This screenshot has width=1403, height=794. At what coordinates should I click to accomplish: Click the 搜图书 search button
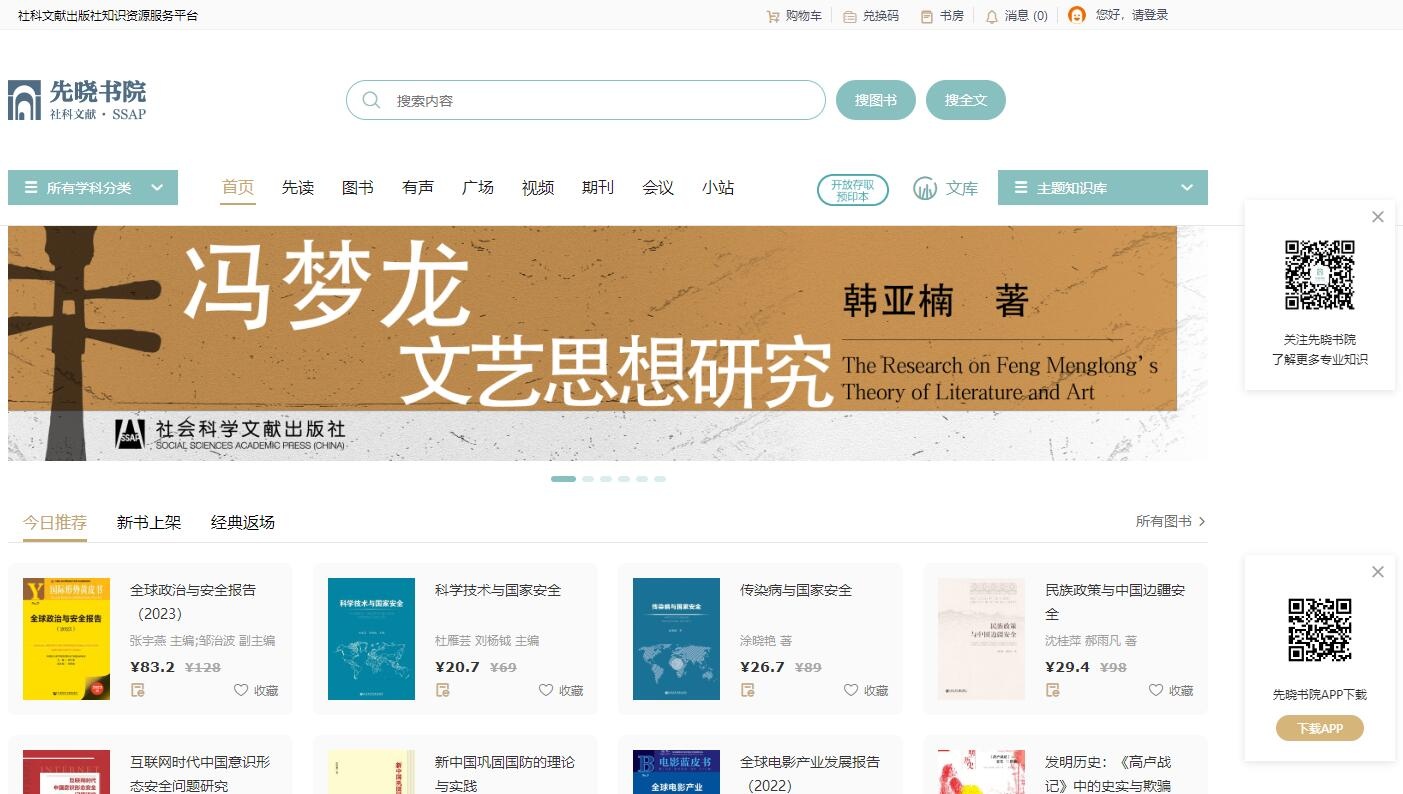876,100
